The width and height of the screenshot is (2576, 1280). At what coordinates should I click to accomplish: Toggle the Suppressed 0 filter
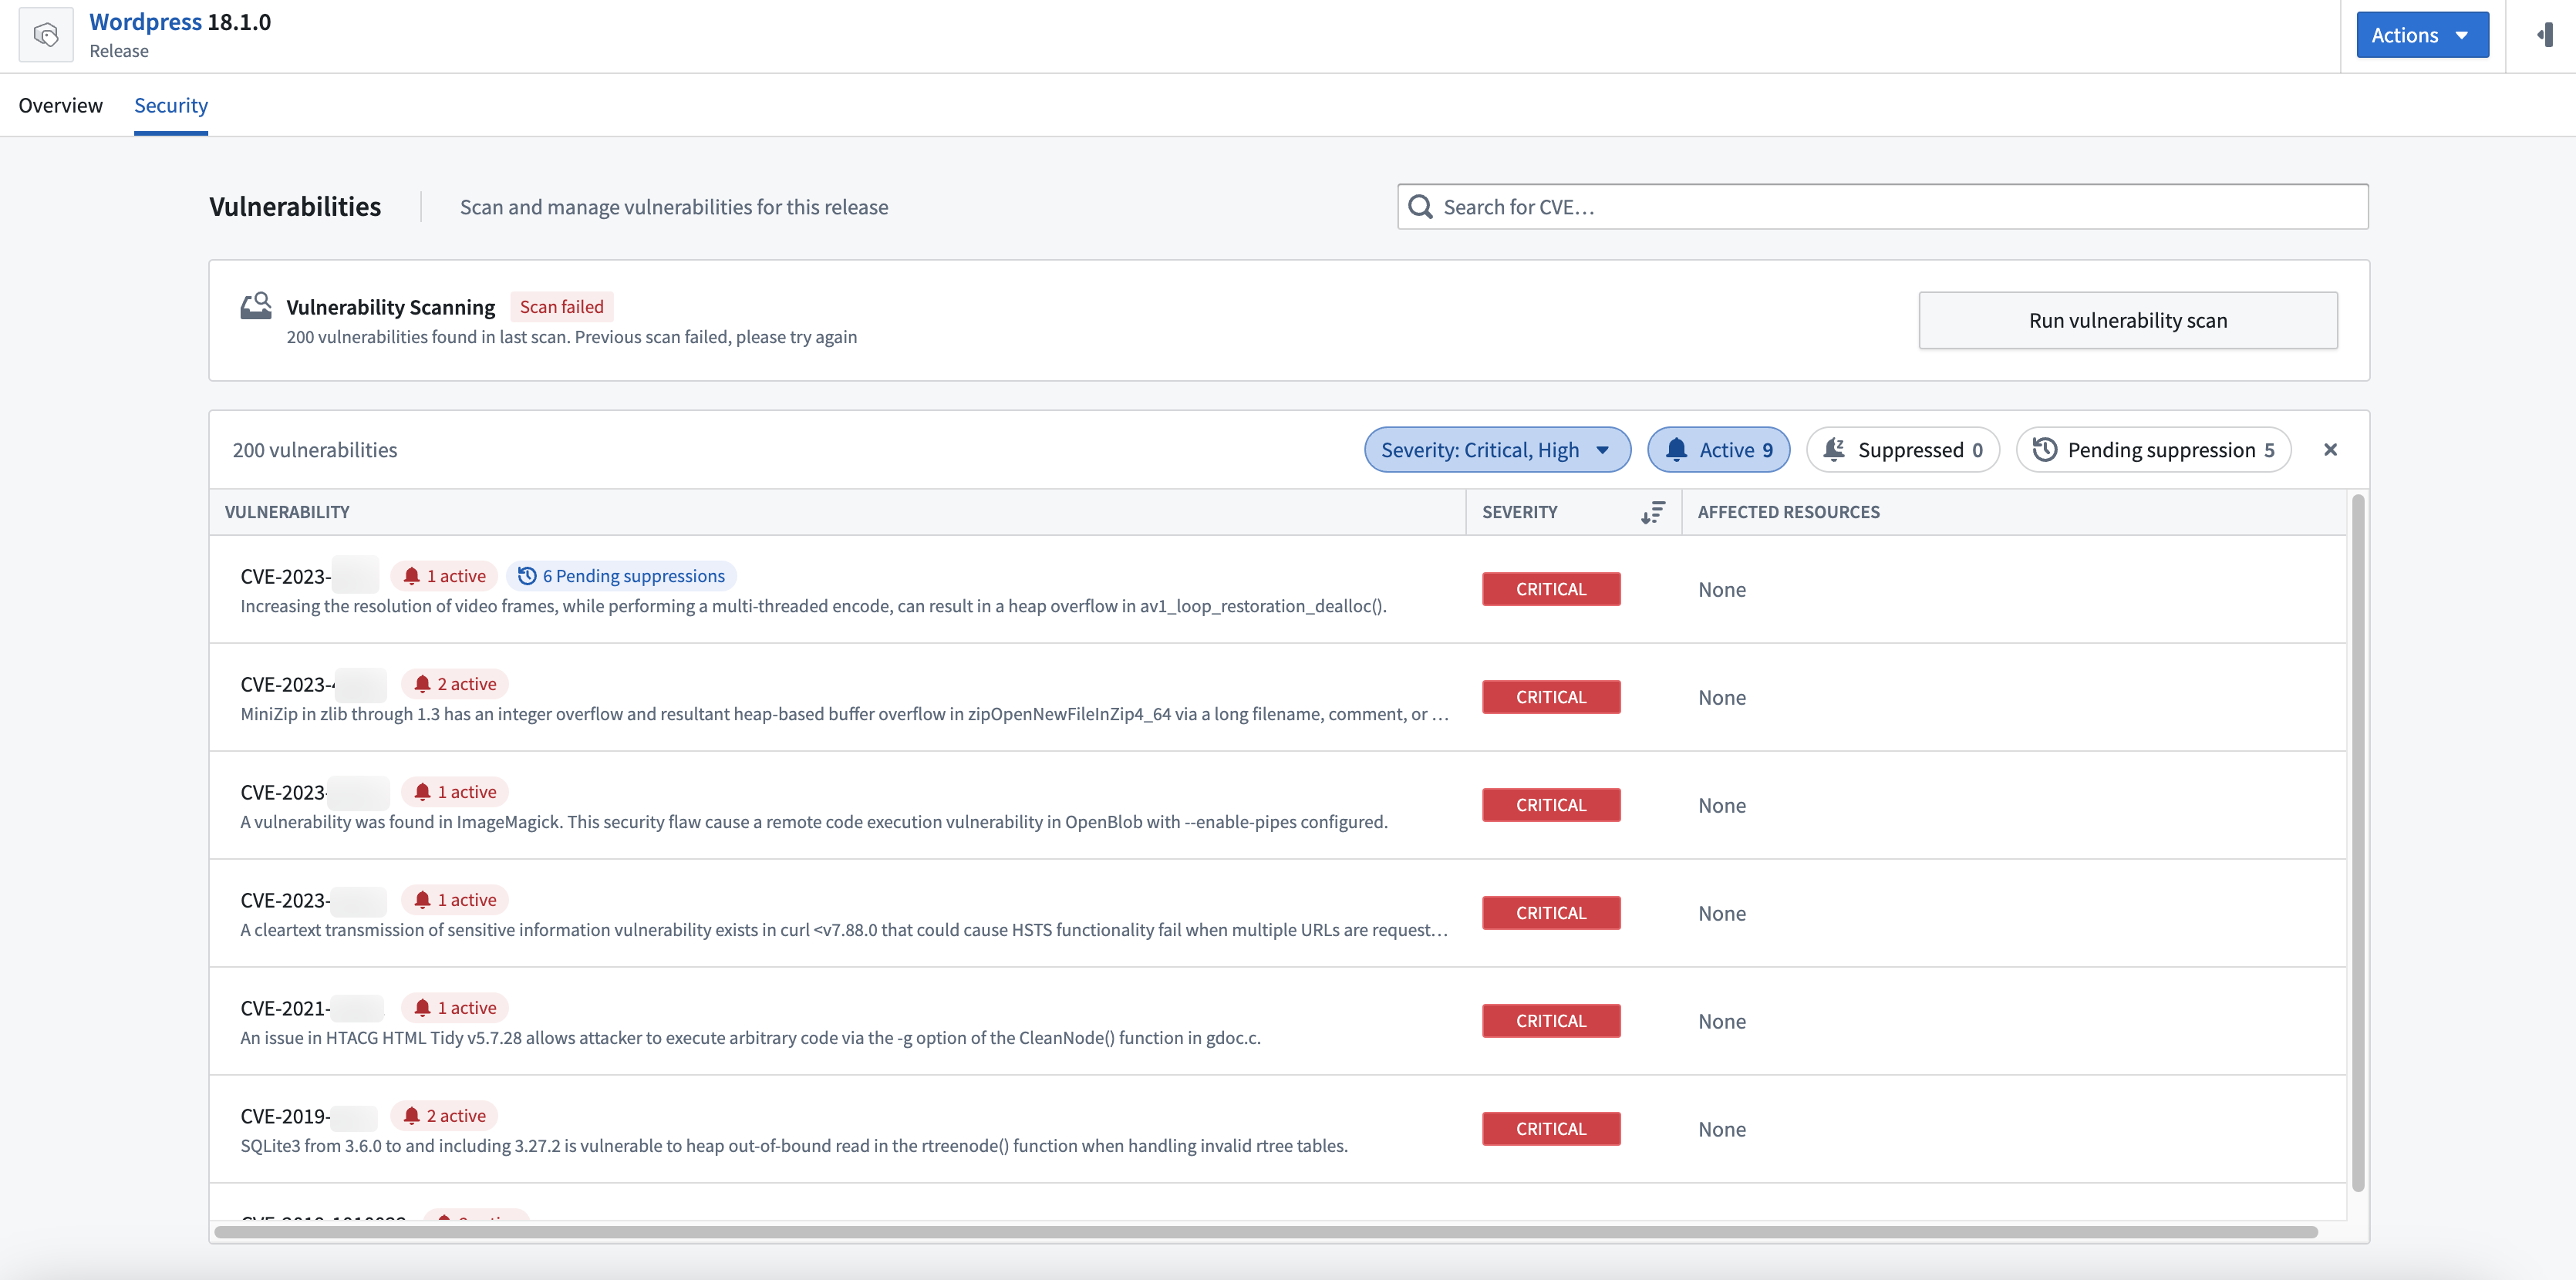coord(1902,450)
